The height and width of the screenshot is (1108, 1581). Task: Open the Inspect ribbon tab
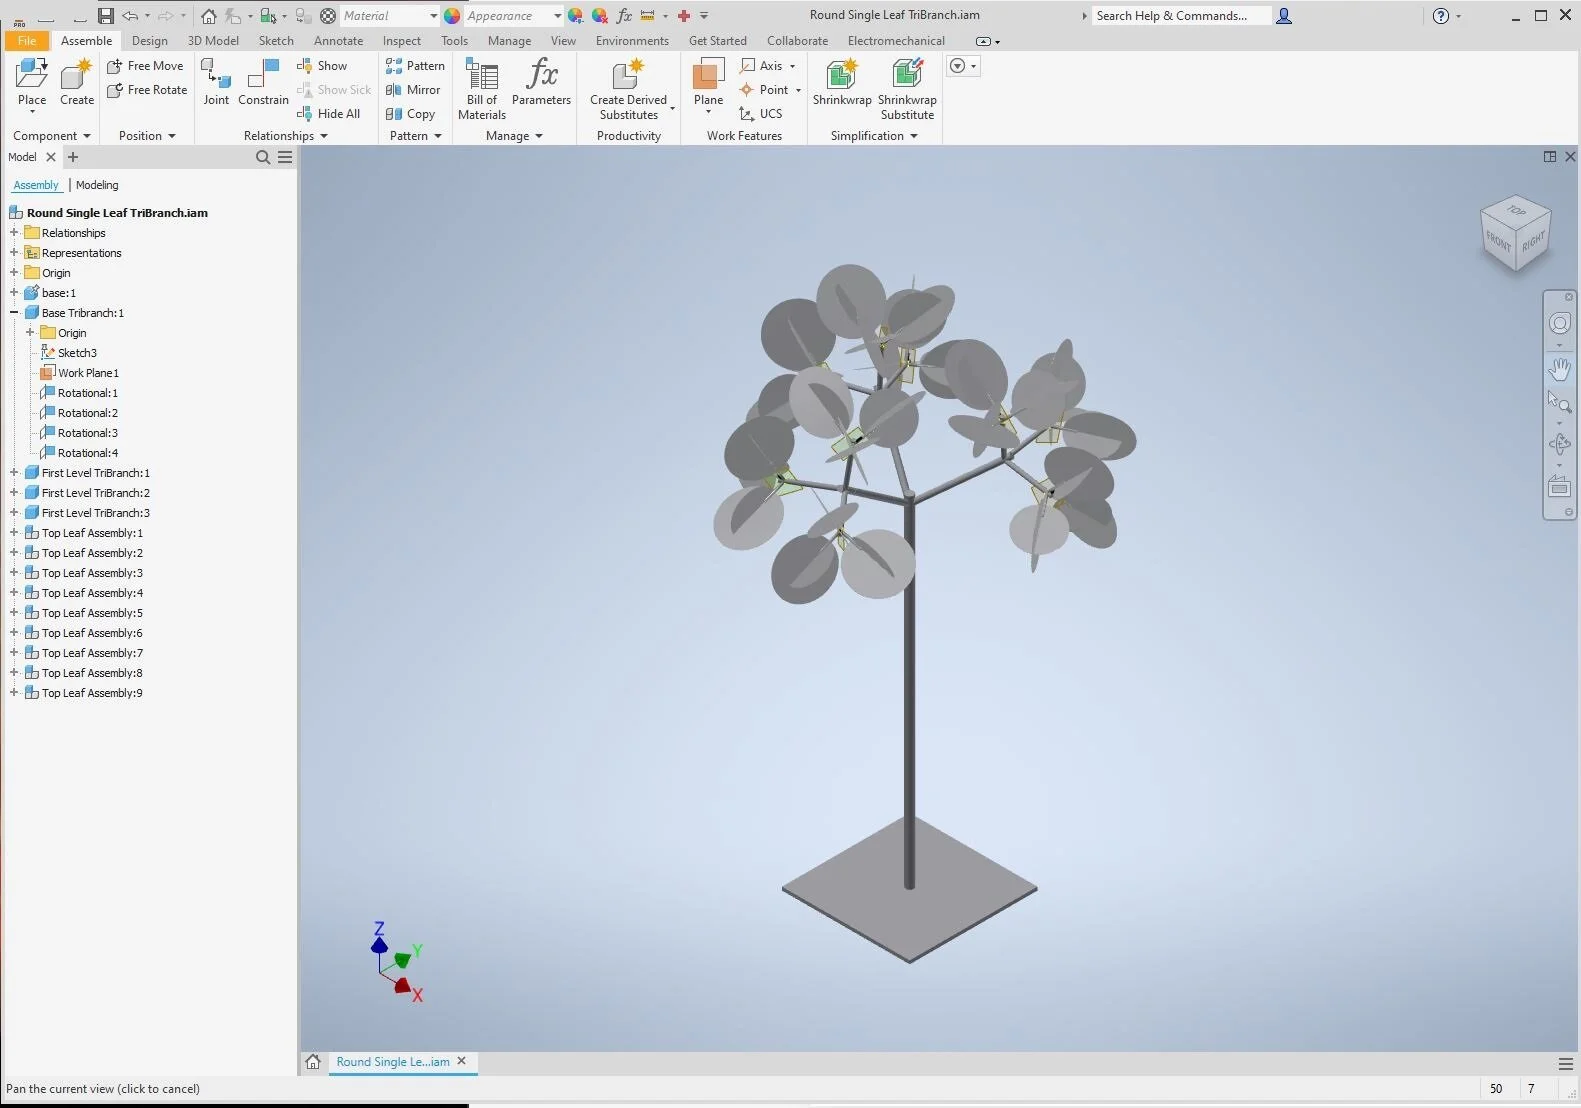(401, 41)
